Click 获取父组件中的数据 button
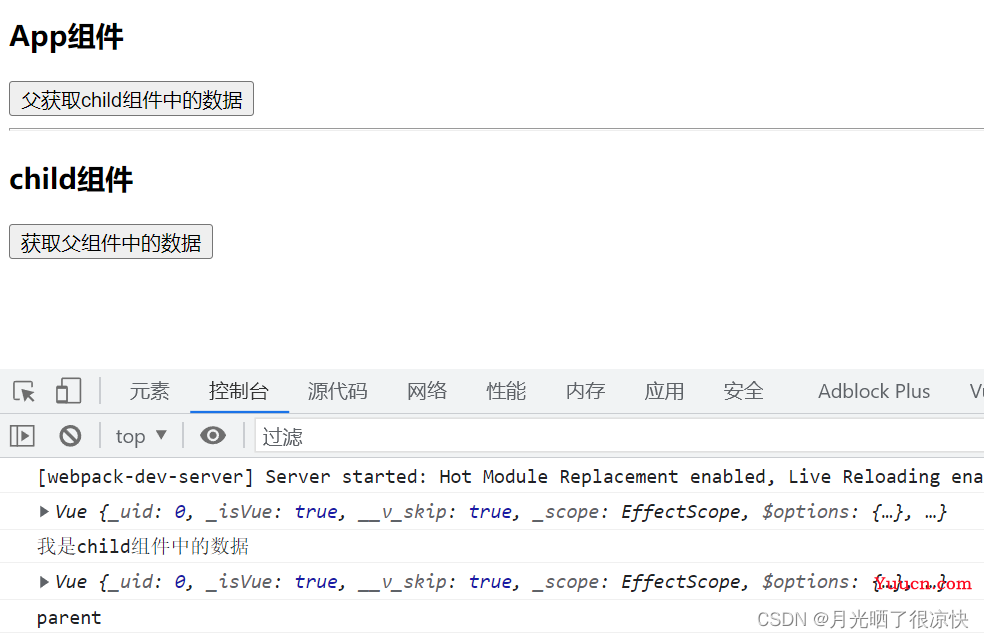 111,242
